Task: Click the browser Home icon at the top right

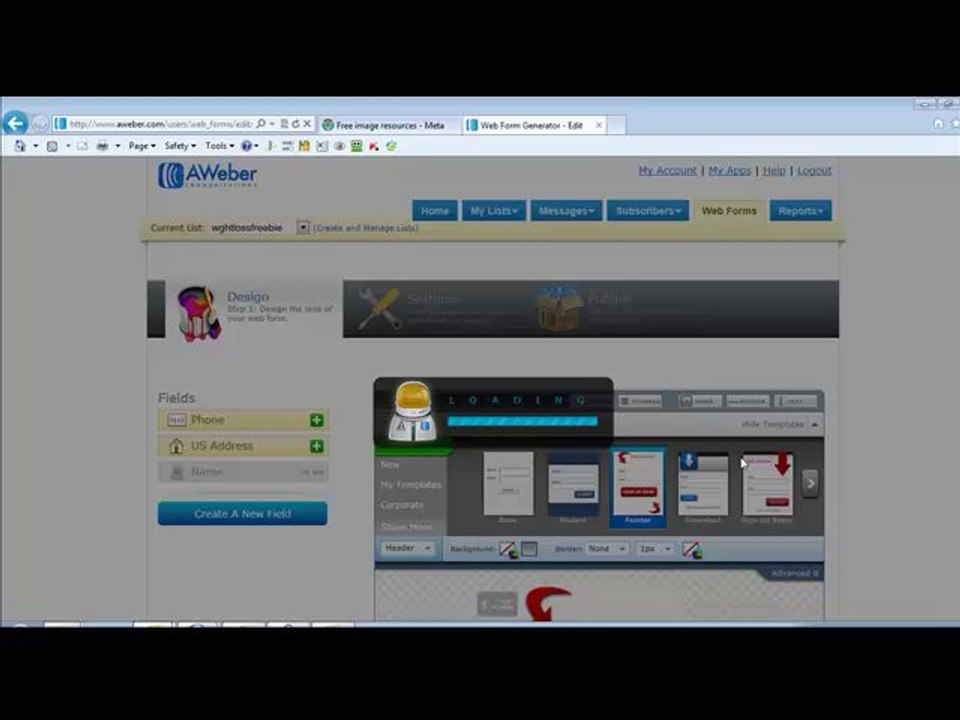Action: pos(938,124)
